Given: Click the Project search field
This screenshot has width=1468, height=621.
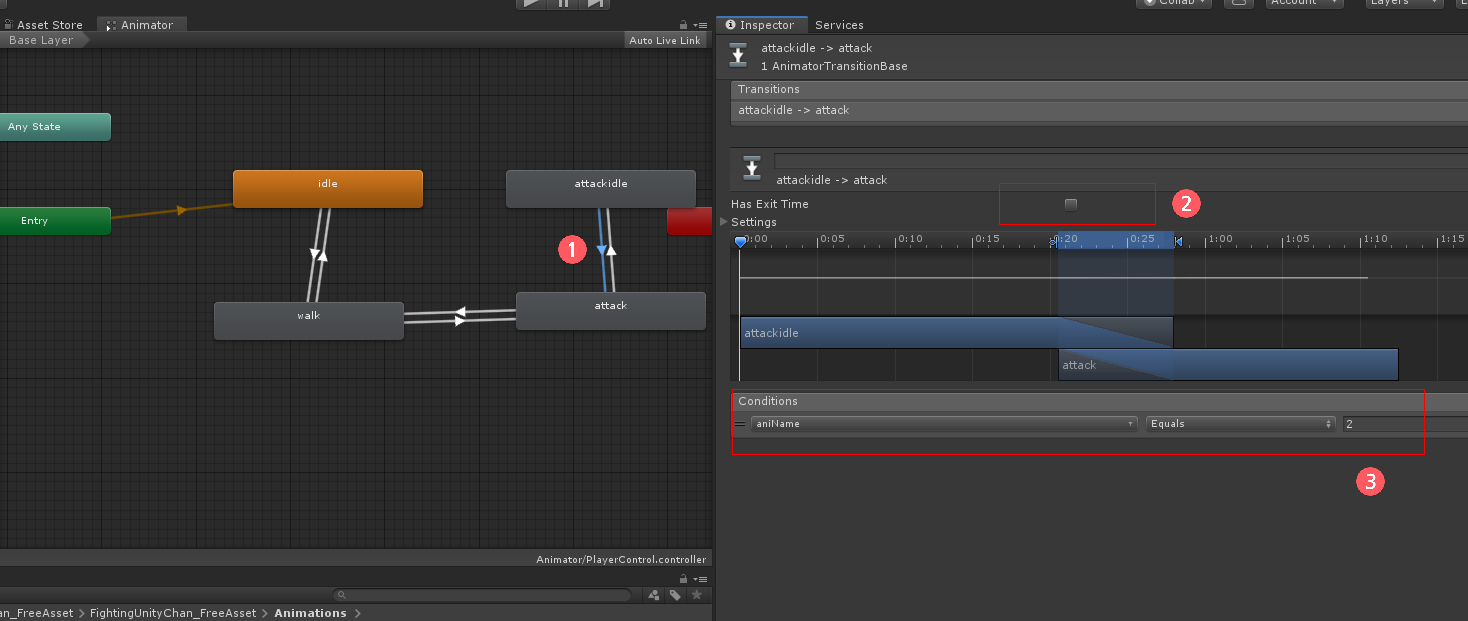Looking at the screenshot, I should click(482, 595).
